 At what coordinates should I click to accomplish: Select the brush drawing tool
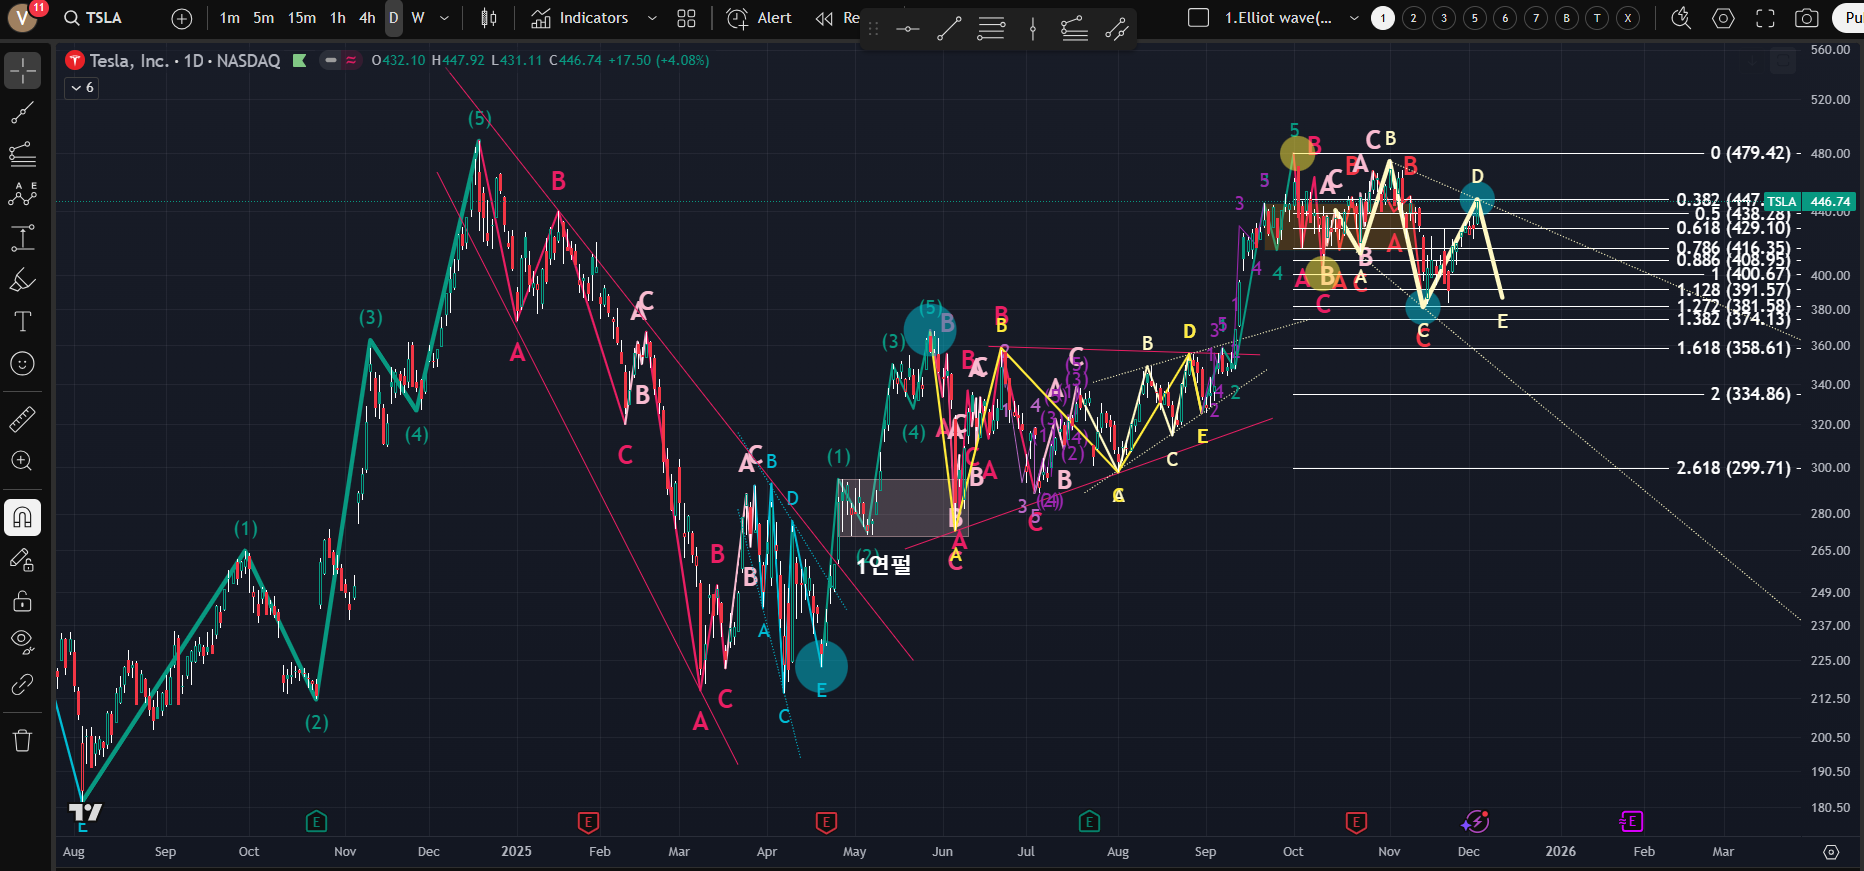(x=22, y=280)
